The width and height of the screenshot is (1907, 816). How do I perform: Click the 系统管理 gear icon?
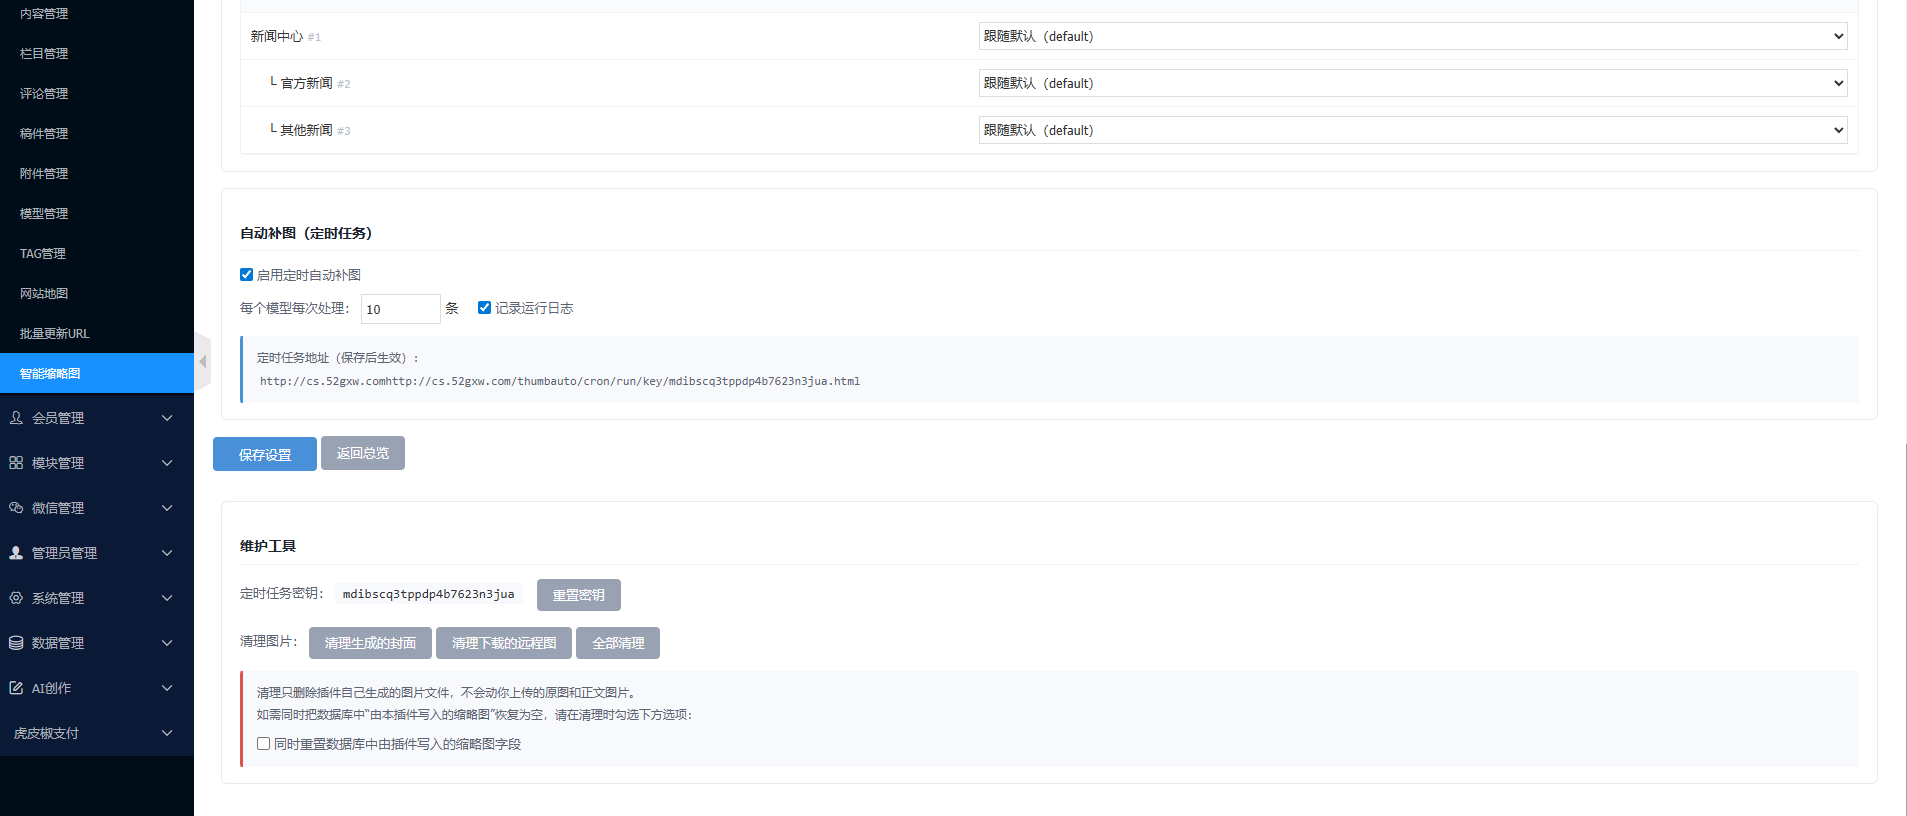(16, 598)
